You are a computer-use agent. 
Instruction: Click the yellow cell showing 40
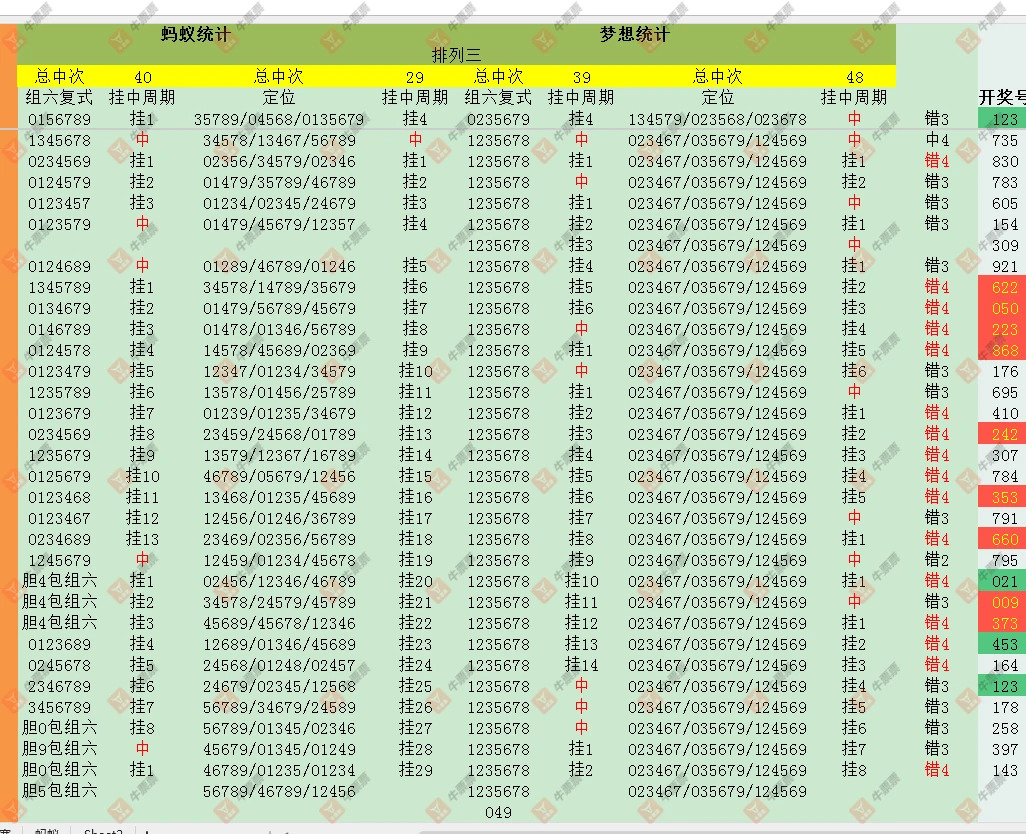[x=143, y=77]
